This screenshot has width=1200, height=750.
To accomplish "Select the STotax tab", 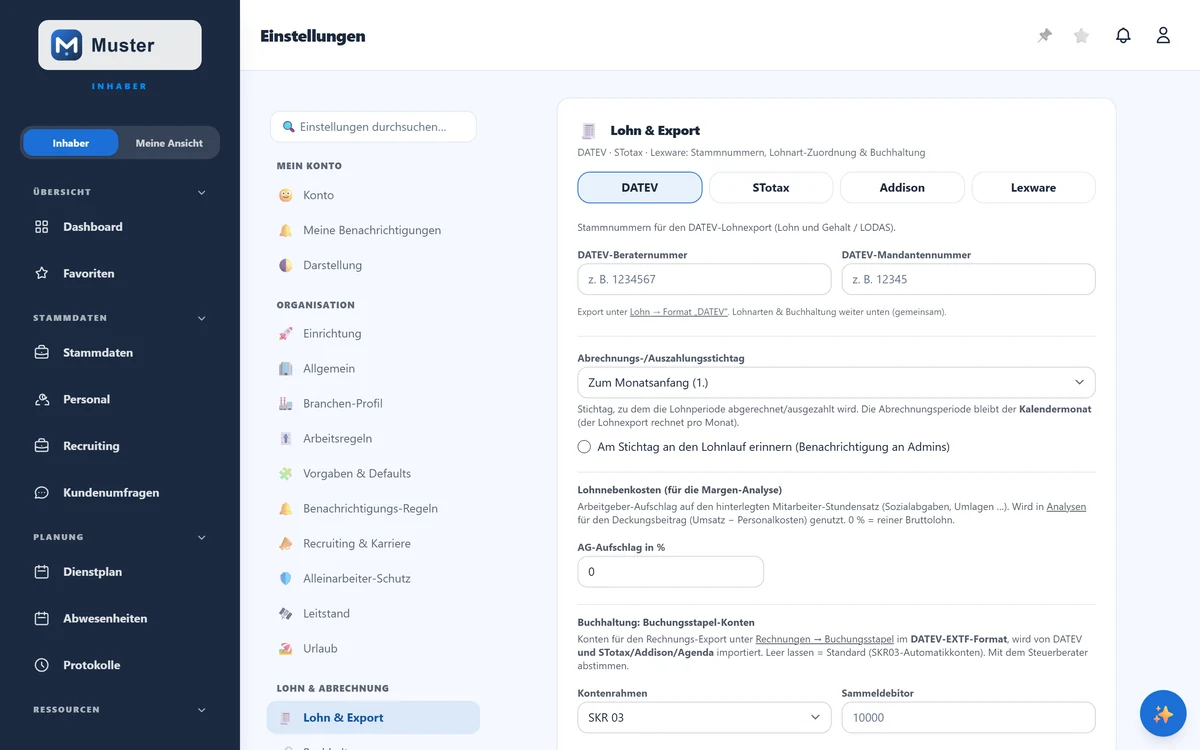I will click(771, 187).
